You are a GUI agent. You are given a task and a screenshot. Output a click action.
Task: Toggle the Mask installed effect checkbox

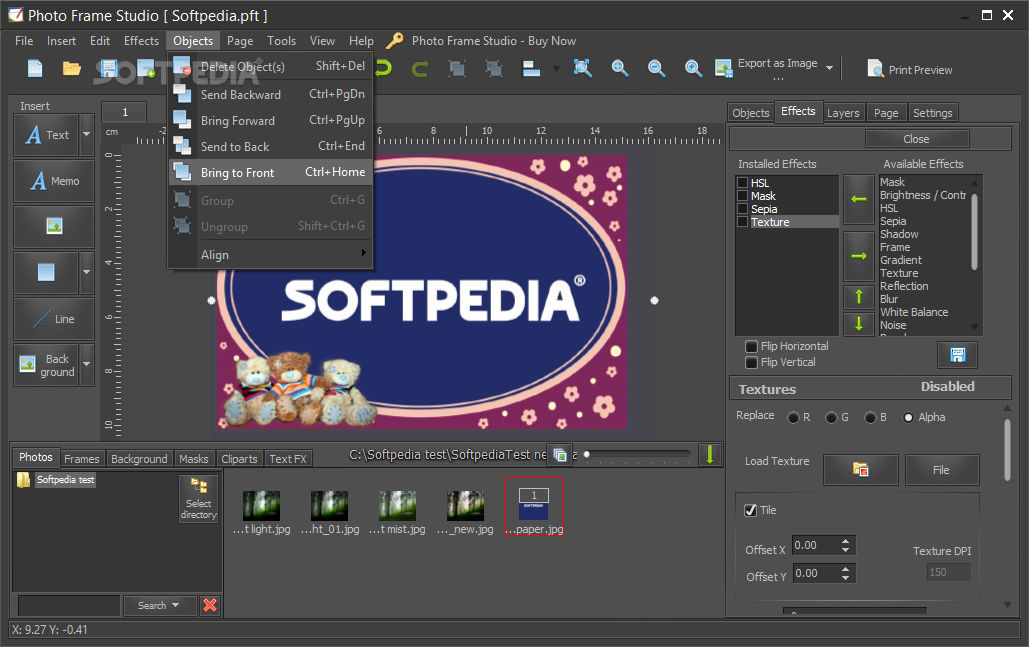743,196
